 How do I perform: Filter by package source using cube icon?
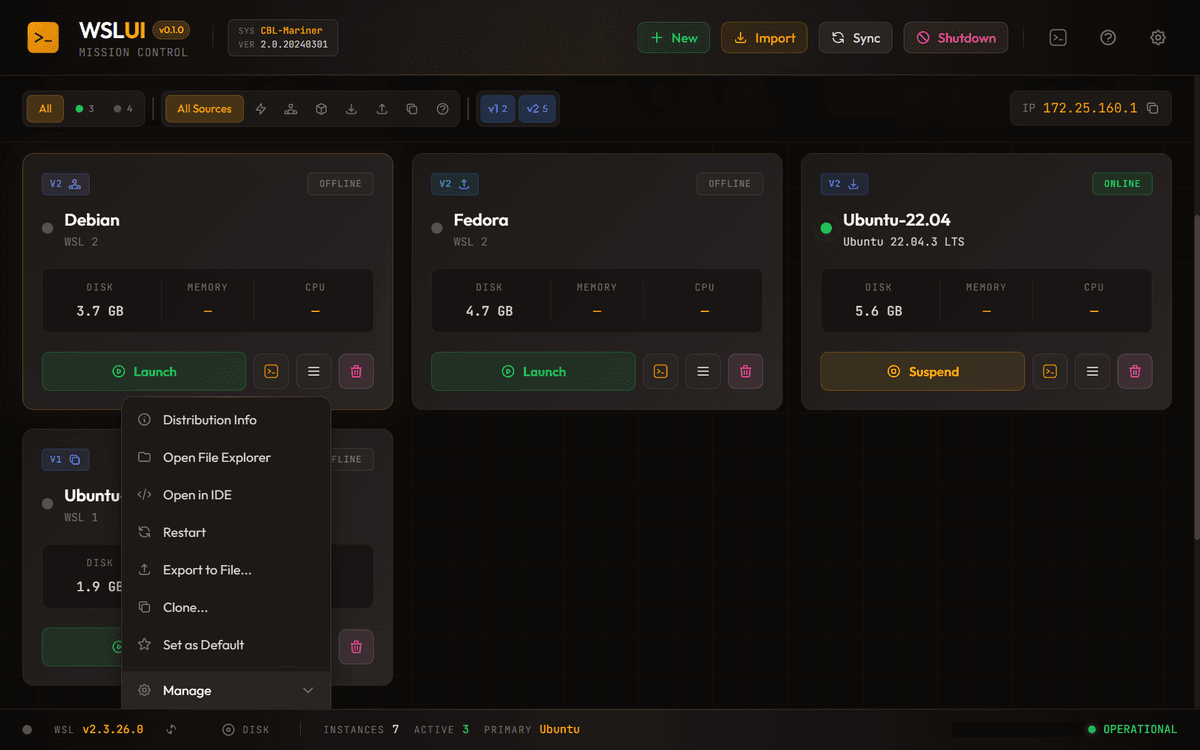(x=320, y=108)
